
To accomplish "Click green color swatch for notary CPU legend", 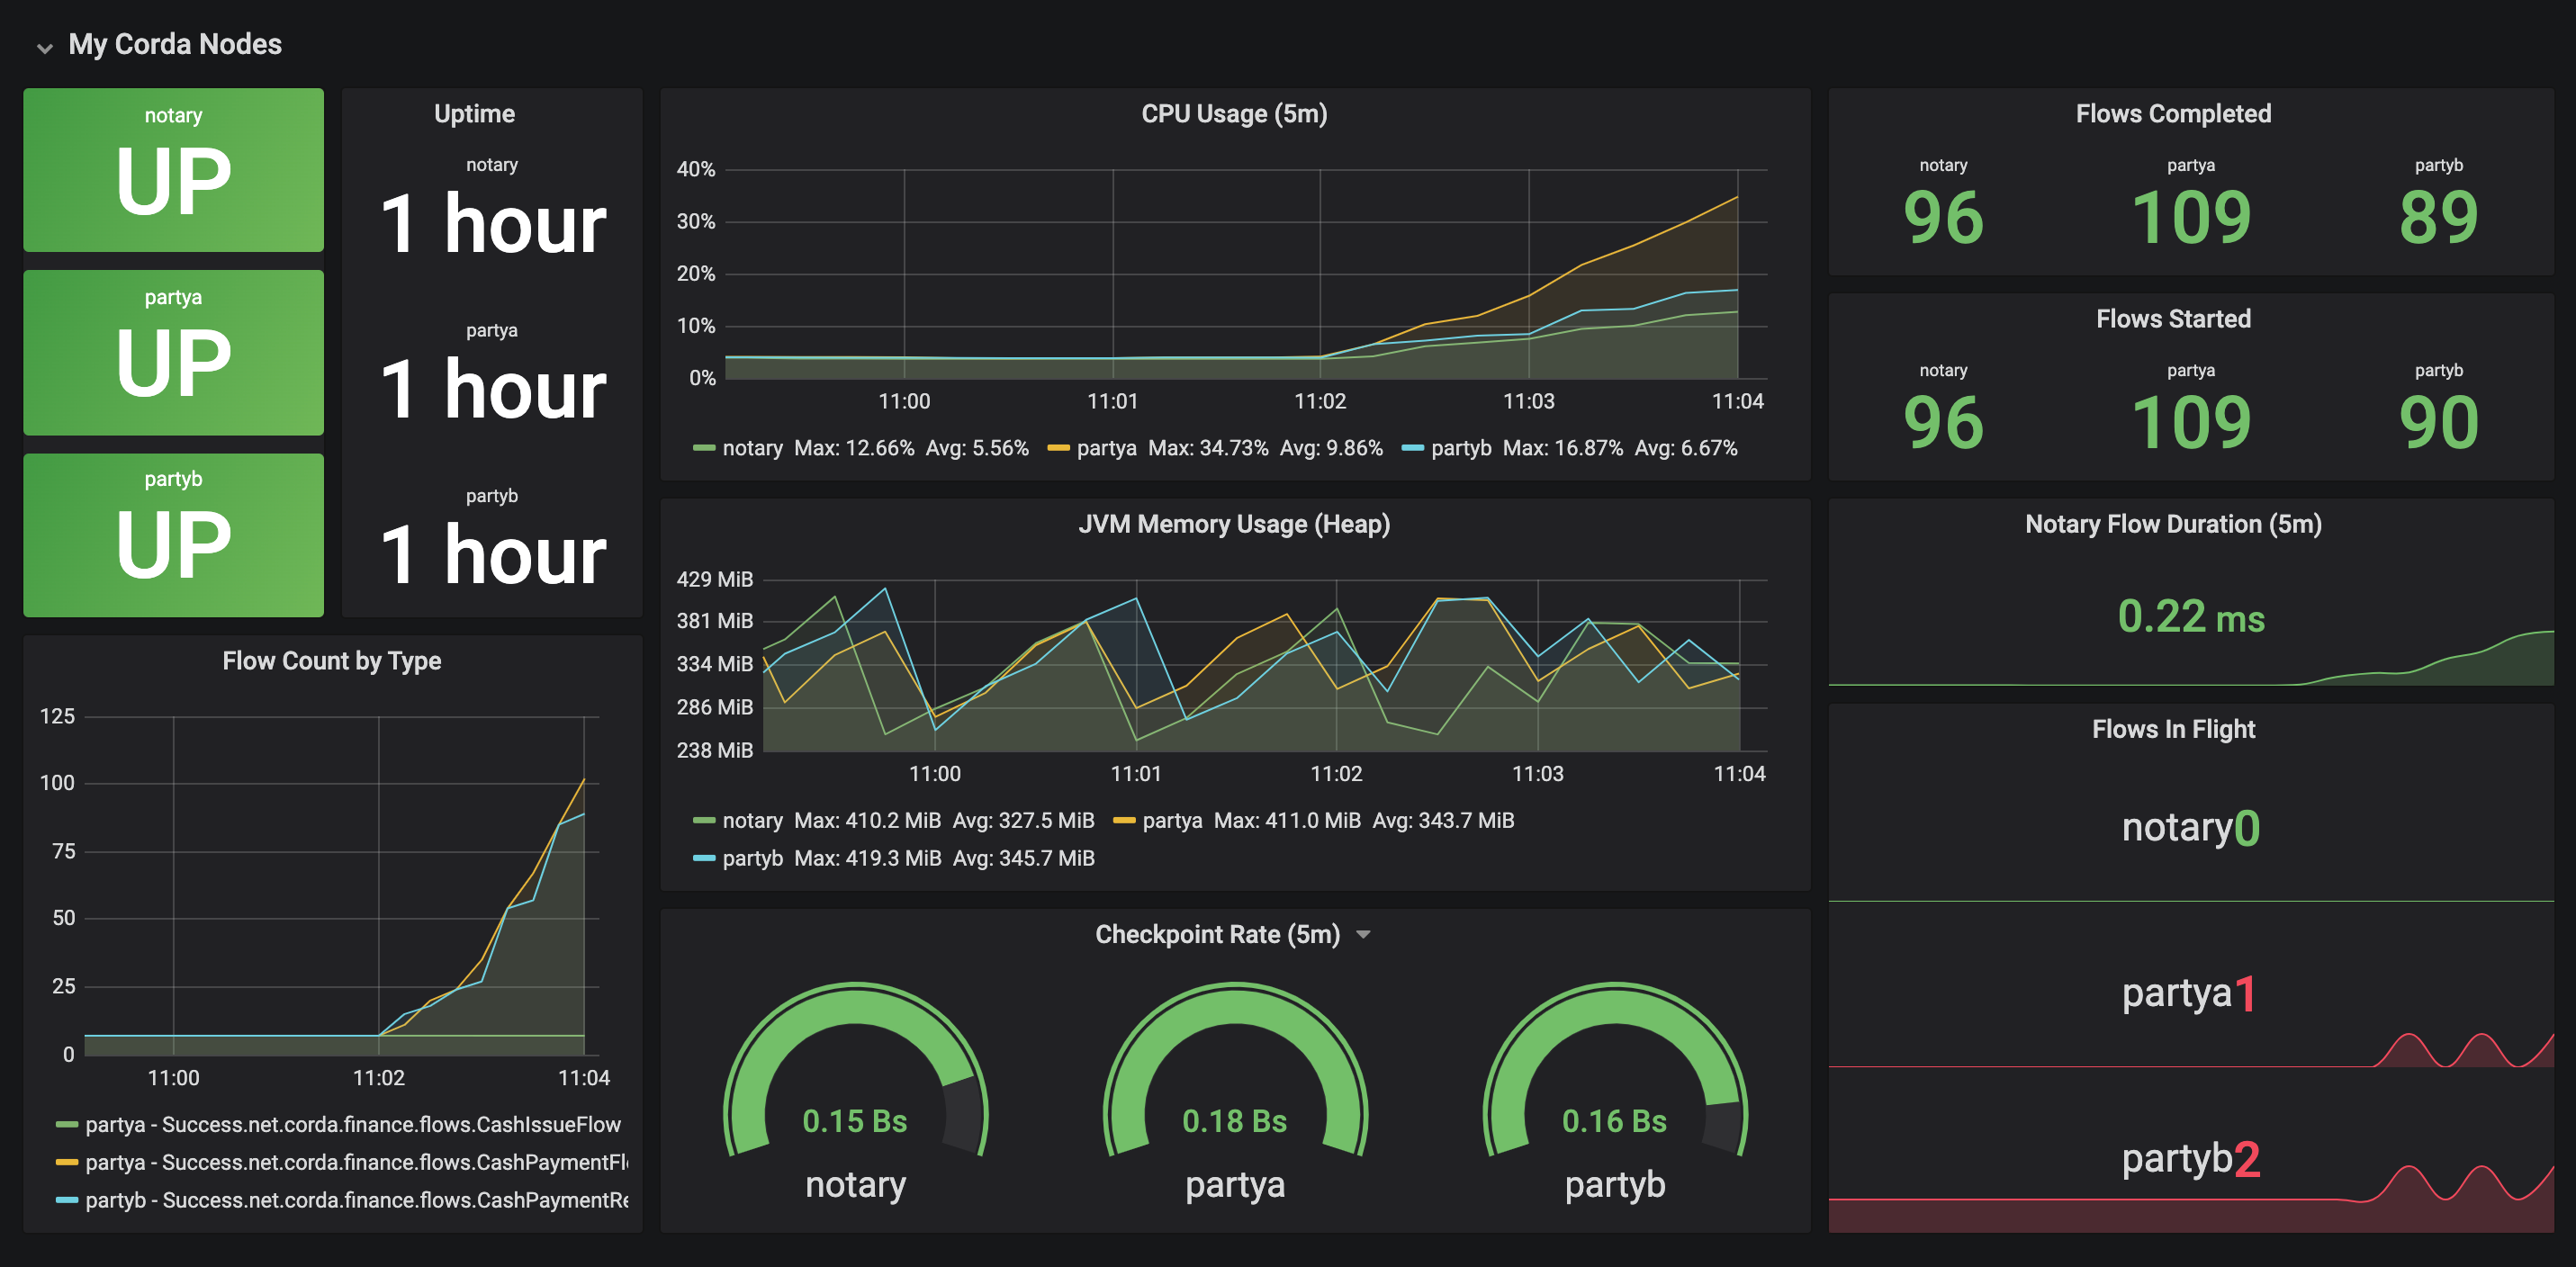I will click(x=704, y=448).
